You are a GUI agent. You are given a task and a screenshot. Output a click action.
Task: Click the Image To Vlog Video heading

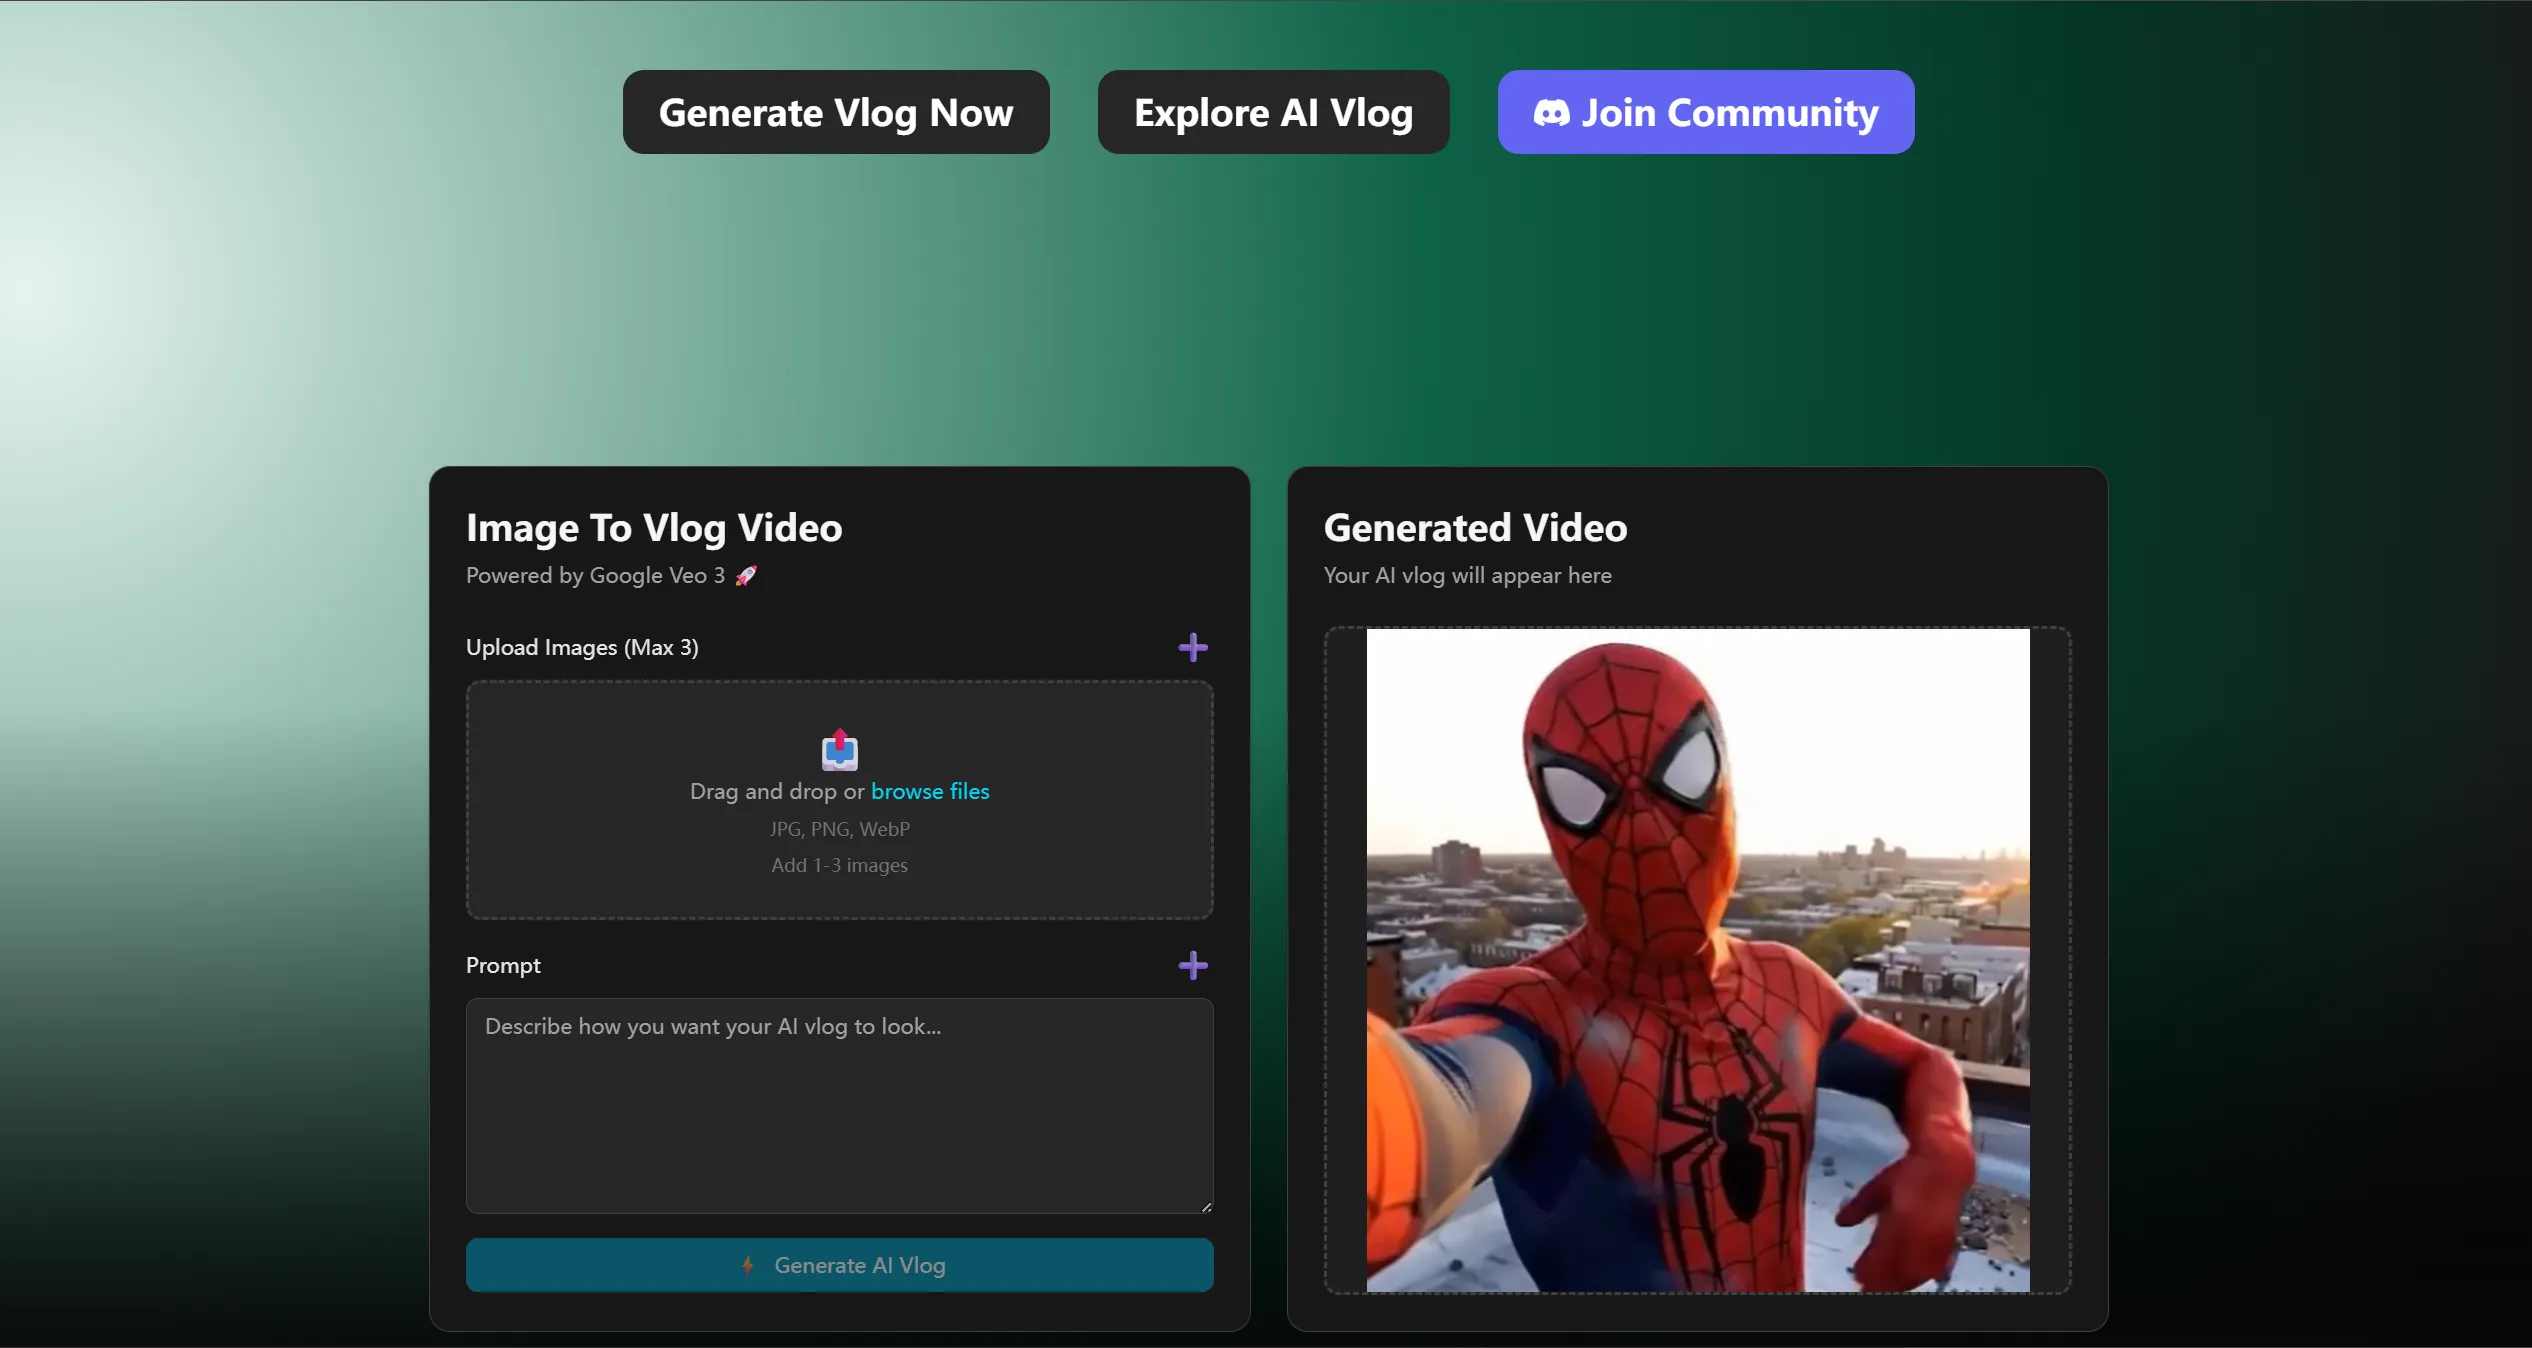(654, 528)
